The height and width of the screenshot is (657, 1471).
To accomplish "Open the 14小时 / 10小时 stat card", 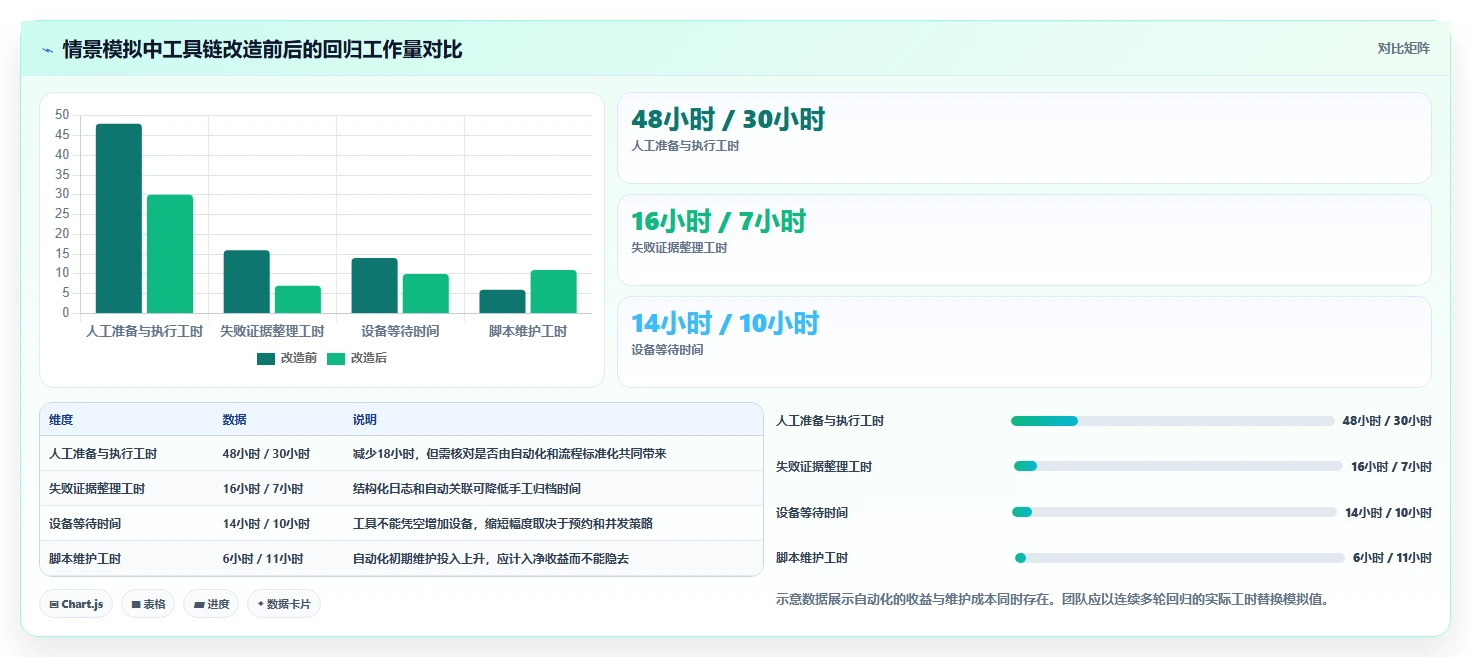I will (1024, 342).
